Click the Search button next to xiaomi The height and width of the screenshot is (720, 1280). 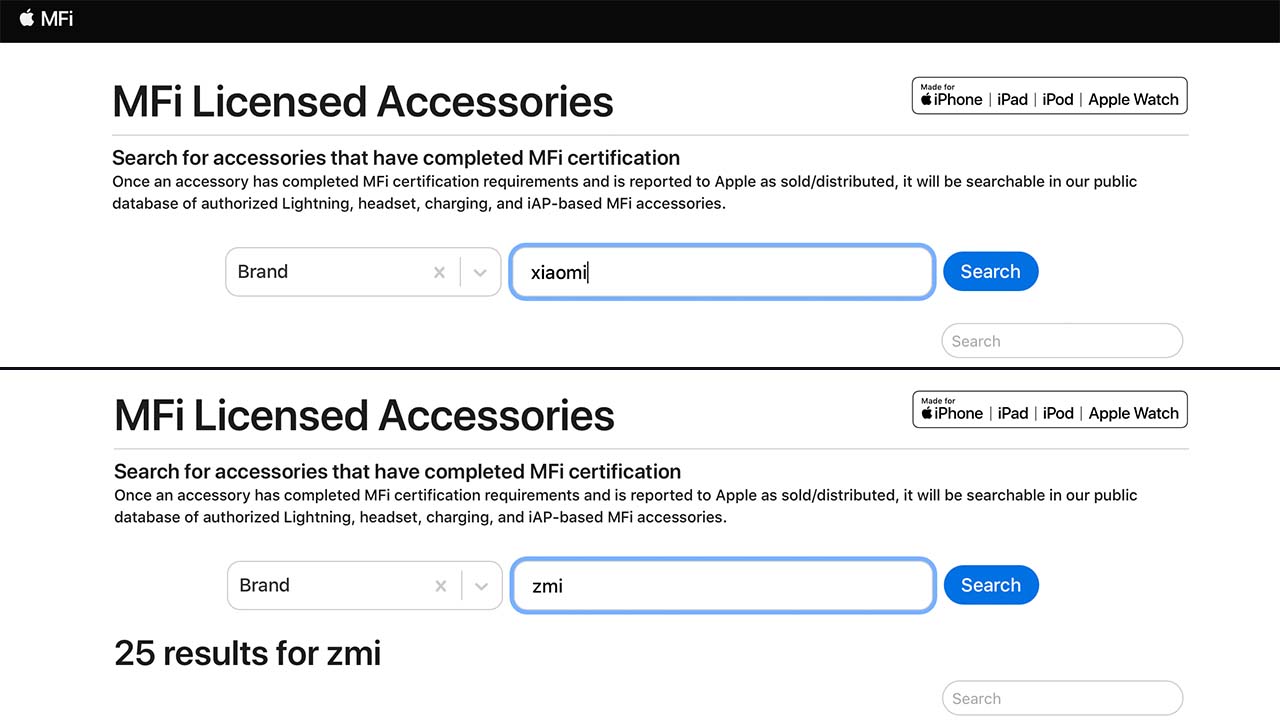pos(990,271)
